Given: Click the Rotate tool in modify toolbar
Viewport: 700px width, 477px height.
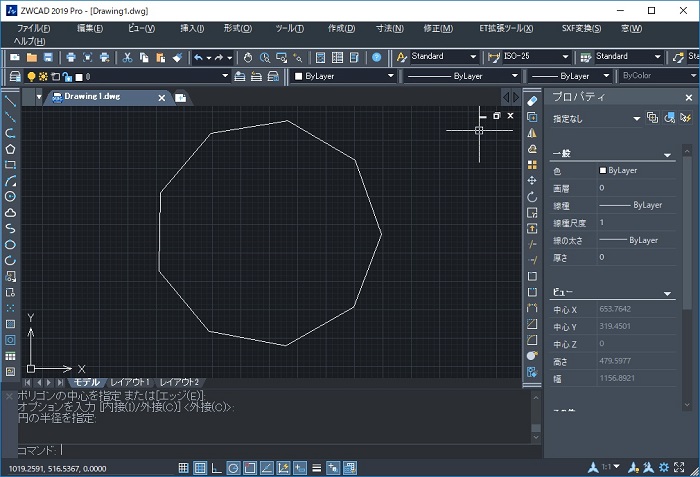Looking at the screenshot, I should (532, 197).
